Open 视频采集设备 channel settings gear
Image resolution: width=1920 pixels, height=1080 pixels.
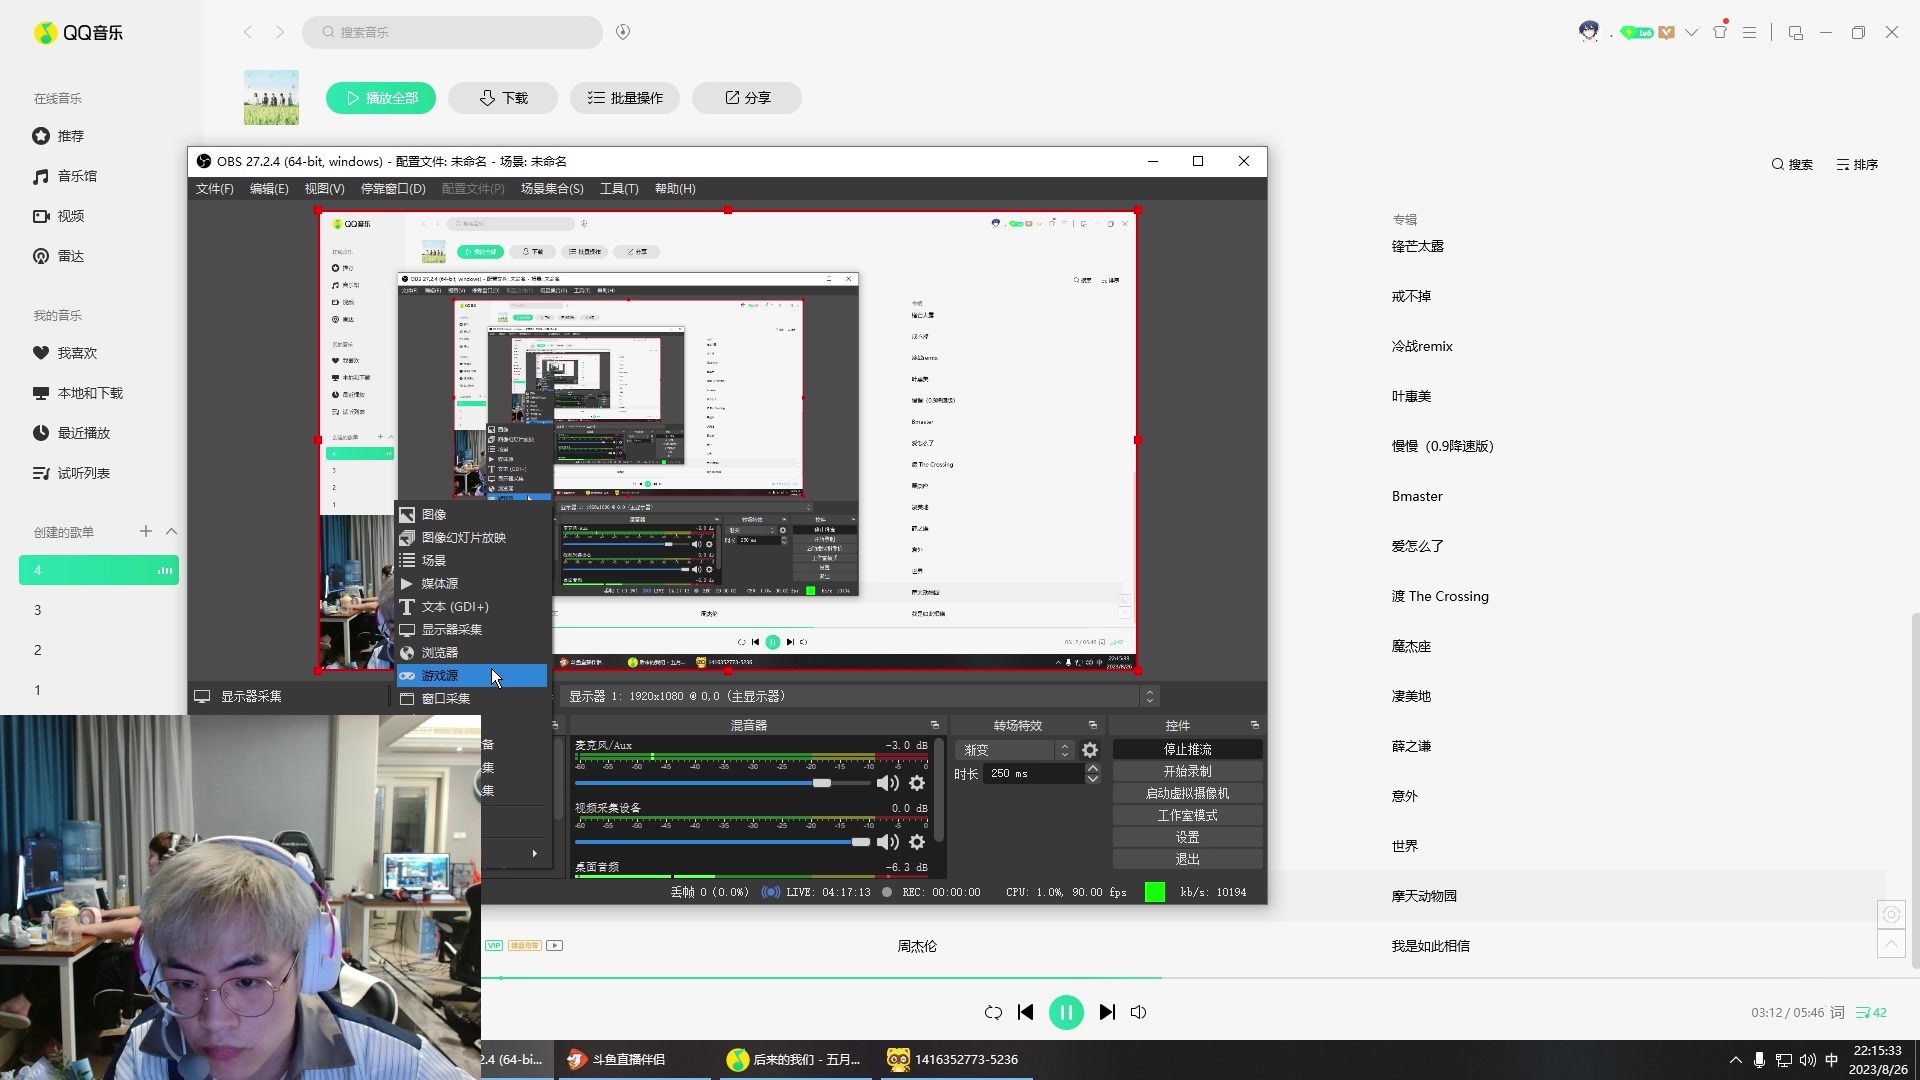click(x=917, y=842)
